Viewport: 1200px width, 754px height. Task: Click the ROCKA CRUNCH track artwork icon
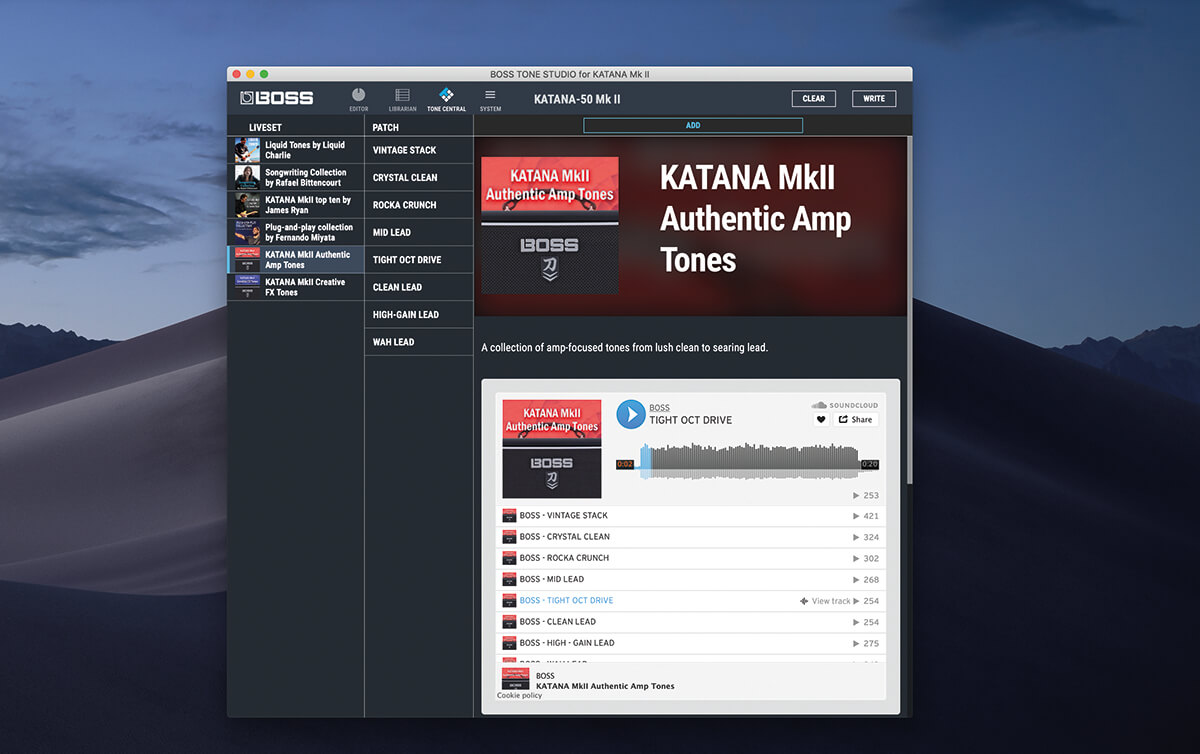pos(509,558)
